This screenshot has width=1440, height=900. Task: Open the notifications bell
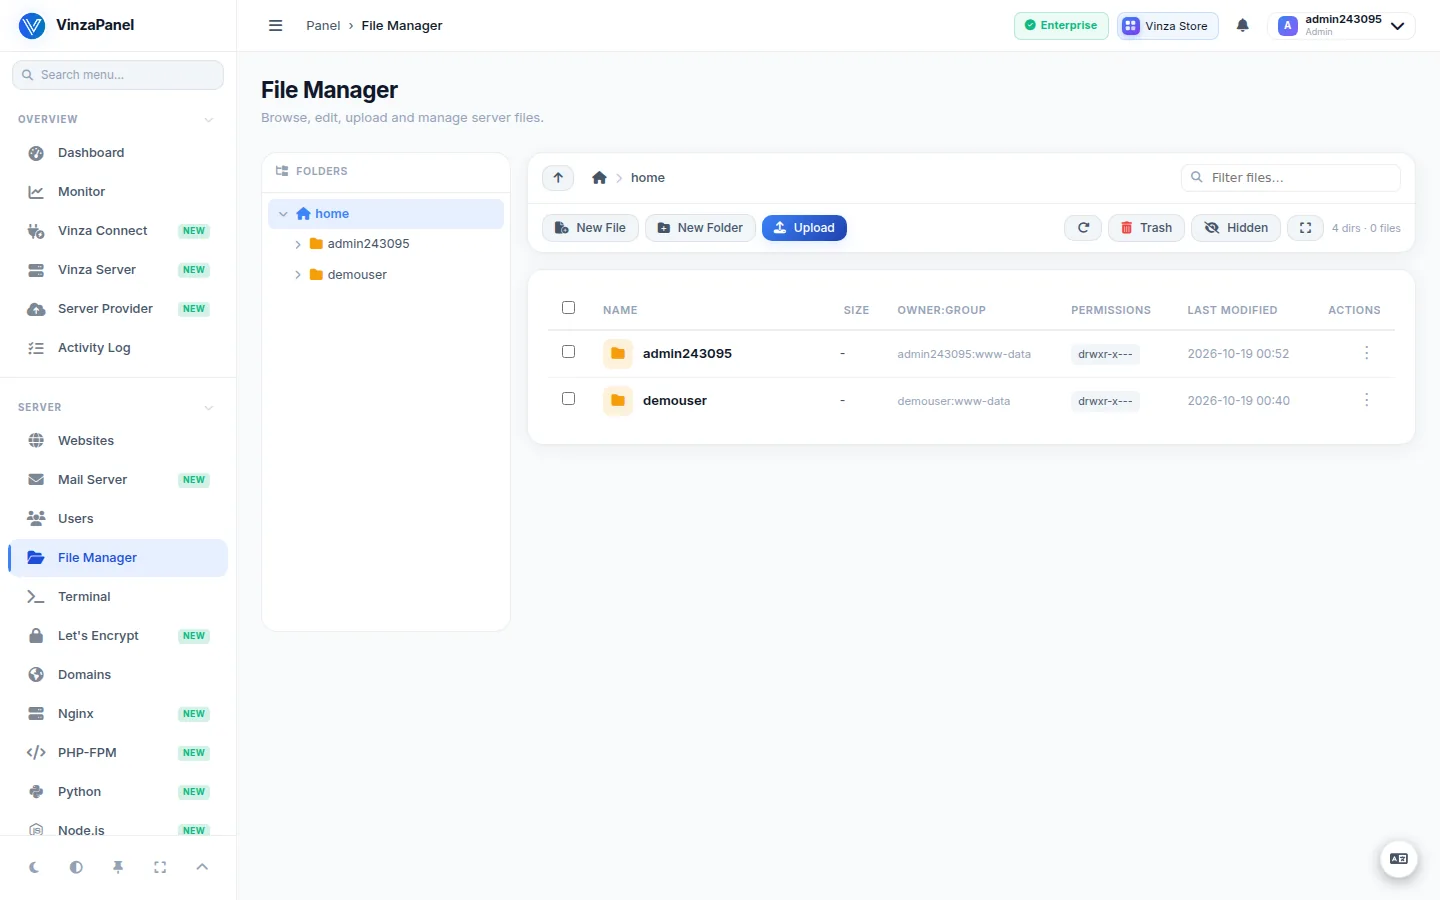[1243, 26]
